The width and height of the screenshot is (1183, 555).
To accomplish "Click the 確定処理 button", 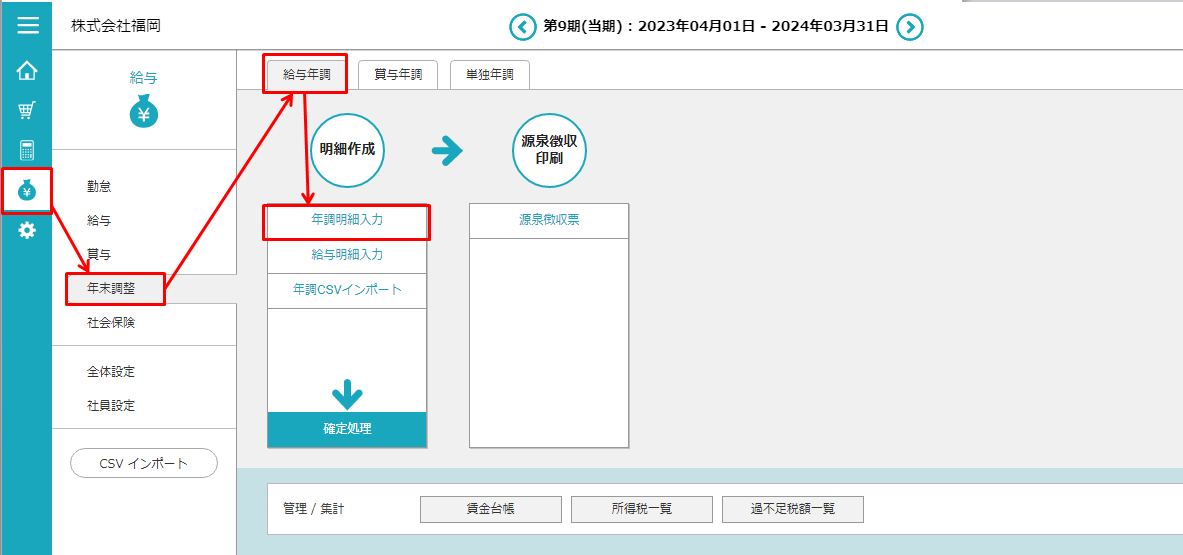I will click(x=347, y=429).
